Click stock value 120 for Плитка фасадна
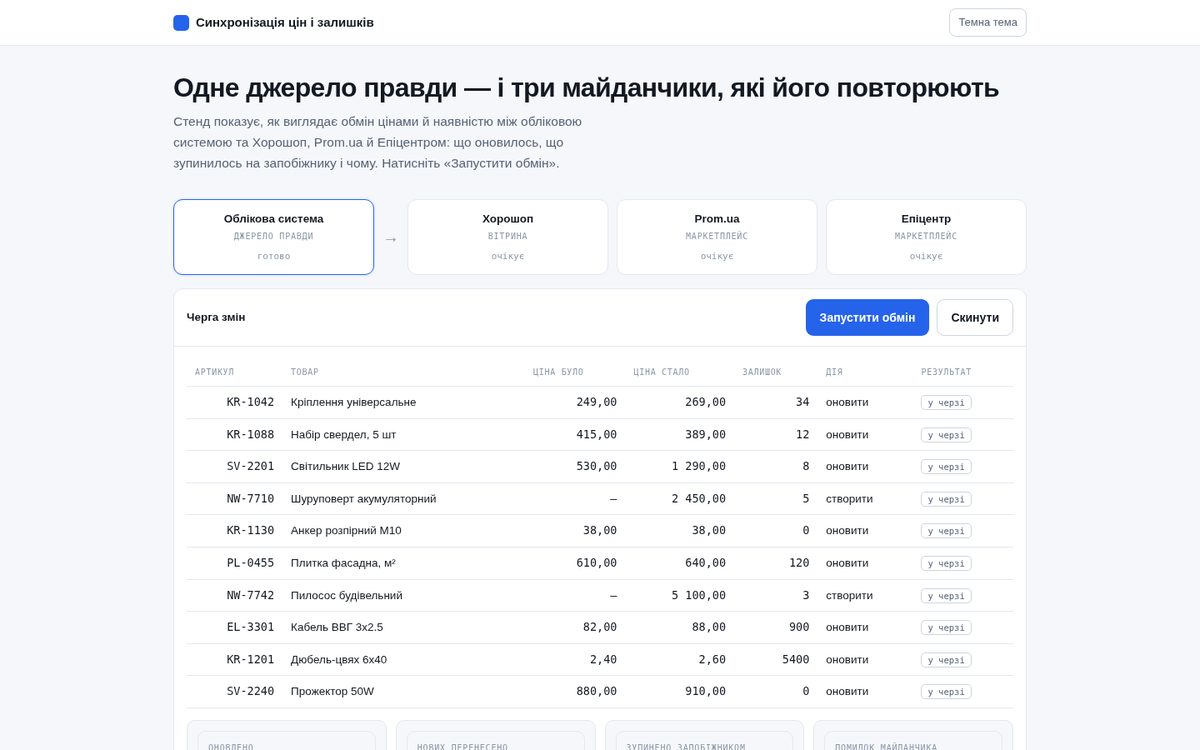This screenshot has height=750, width=1200. [x=799, y=563]
